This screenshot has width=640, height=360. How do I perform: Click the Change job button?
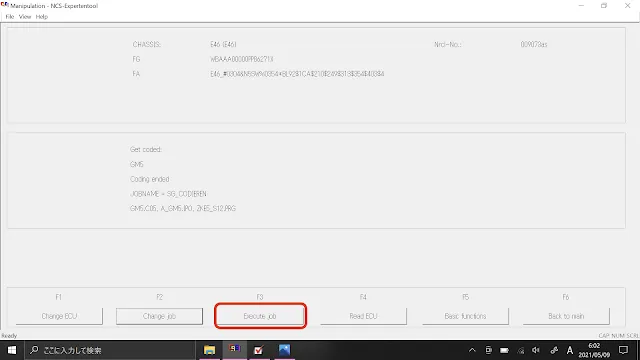point(159,316)
